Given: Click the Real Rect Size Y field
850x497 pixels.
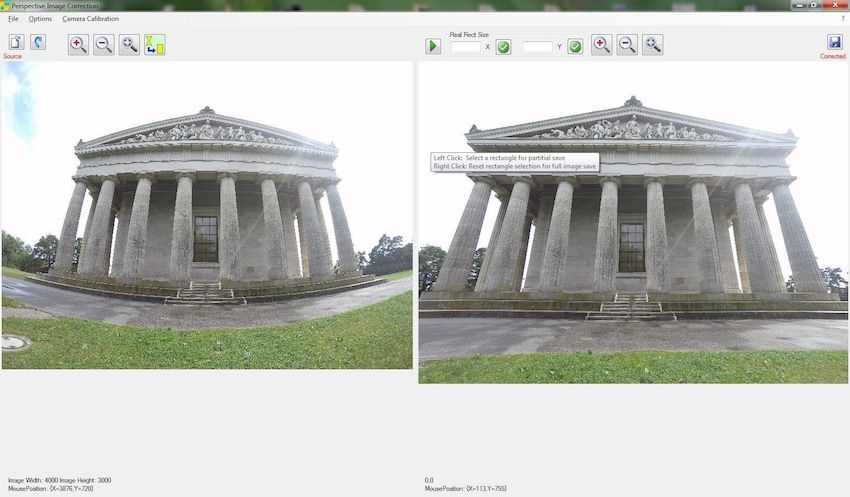Looking at the screenshot, I should pos(538,47).
